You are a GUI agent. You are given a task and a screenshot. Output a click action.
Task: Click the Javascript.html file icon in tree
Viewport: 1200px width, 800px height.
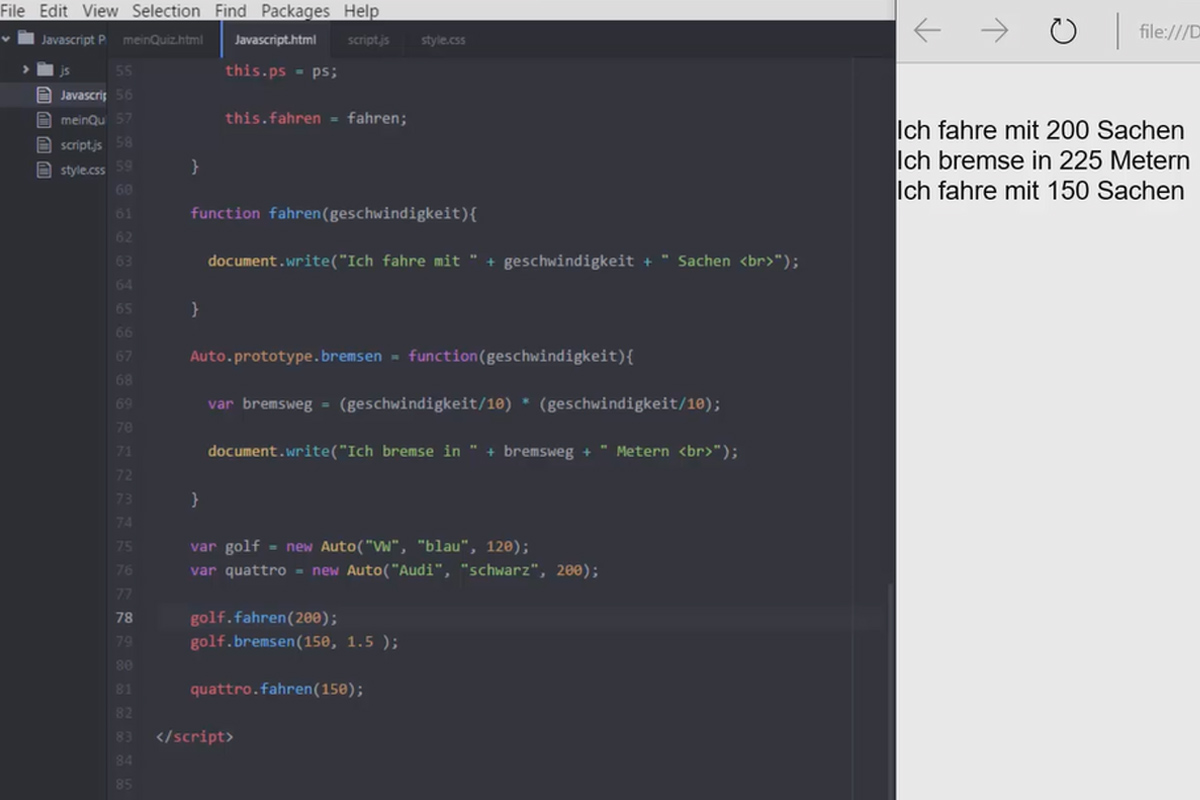point(44,95)
